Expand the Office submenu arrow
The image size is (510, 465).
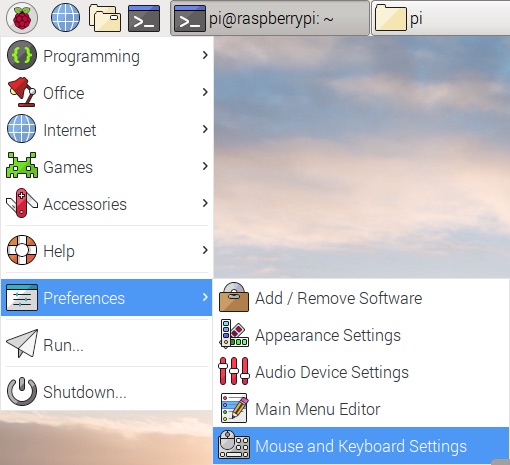coord(205,92)
